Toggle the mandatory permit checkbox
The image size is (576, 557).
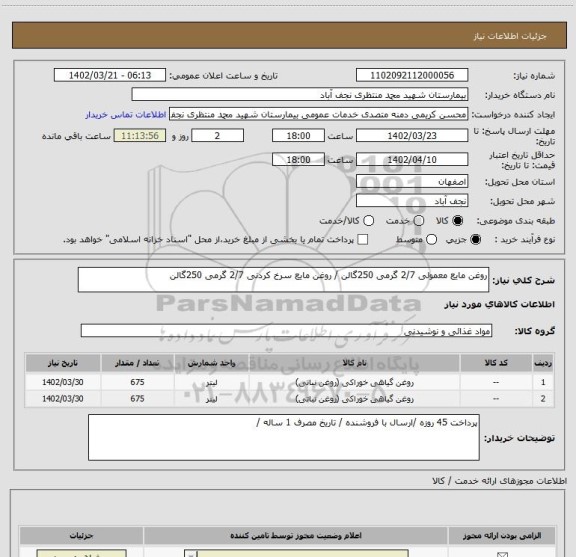coord(502,554)
